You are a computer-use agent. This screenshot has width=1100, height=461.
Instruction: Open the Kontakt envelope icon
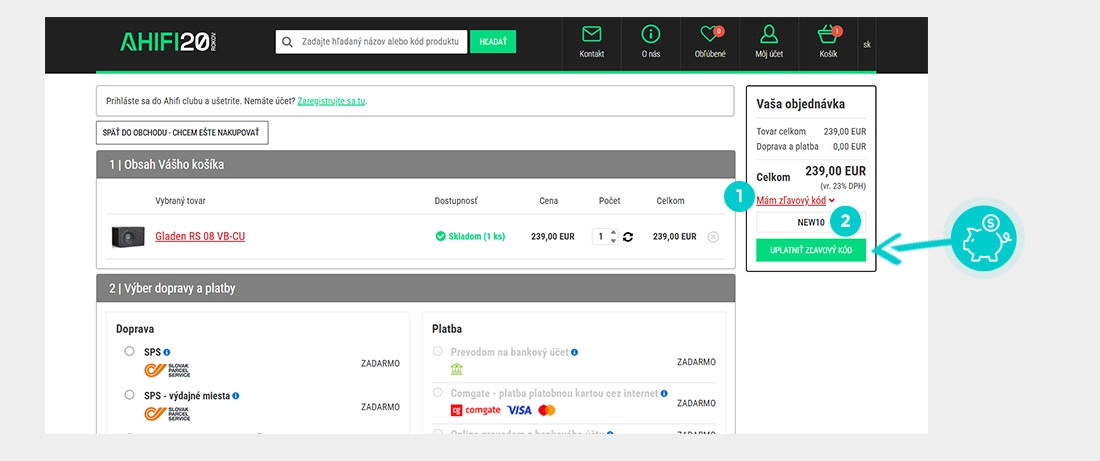tap(591, 34)
